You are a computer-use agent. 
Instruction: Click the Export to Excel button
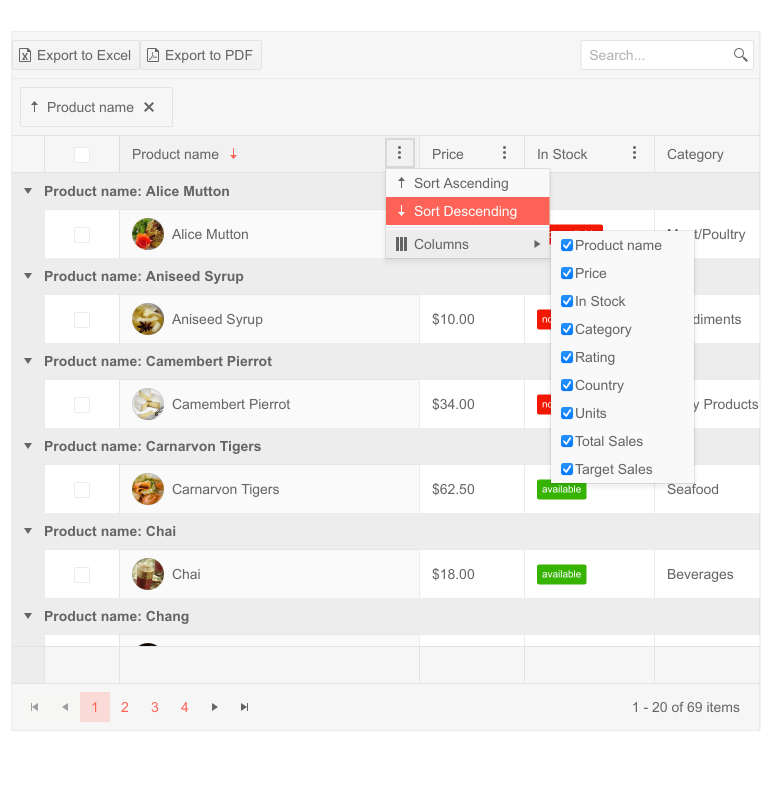coord(76,55)
